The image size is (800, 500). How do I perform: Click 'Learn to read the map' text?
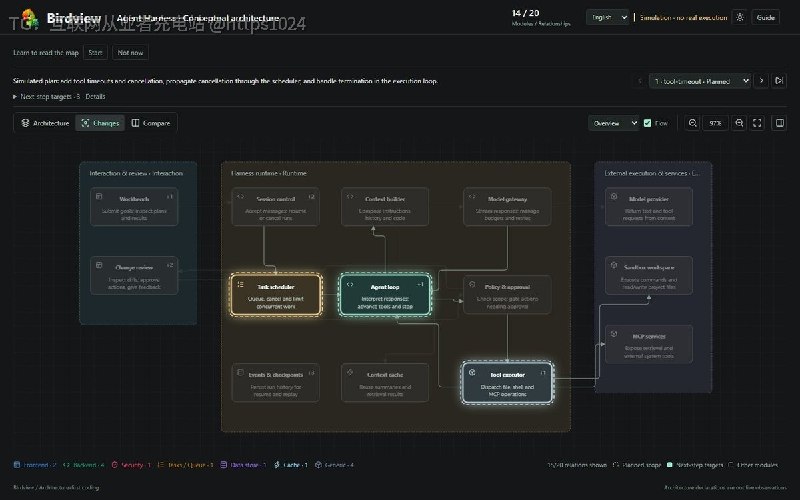(45, 53)
